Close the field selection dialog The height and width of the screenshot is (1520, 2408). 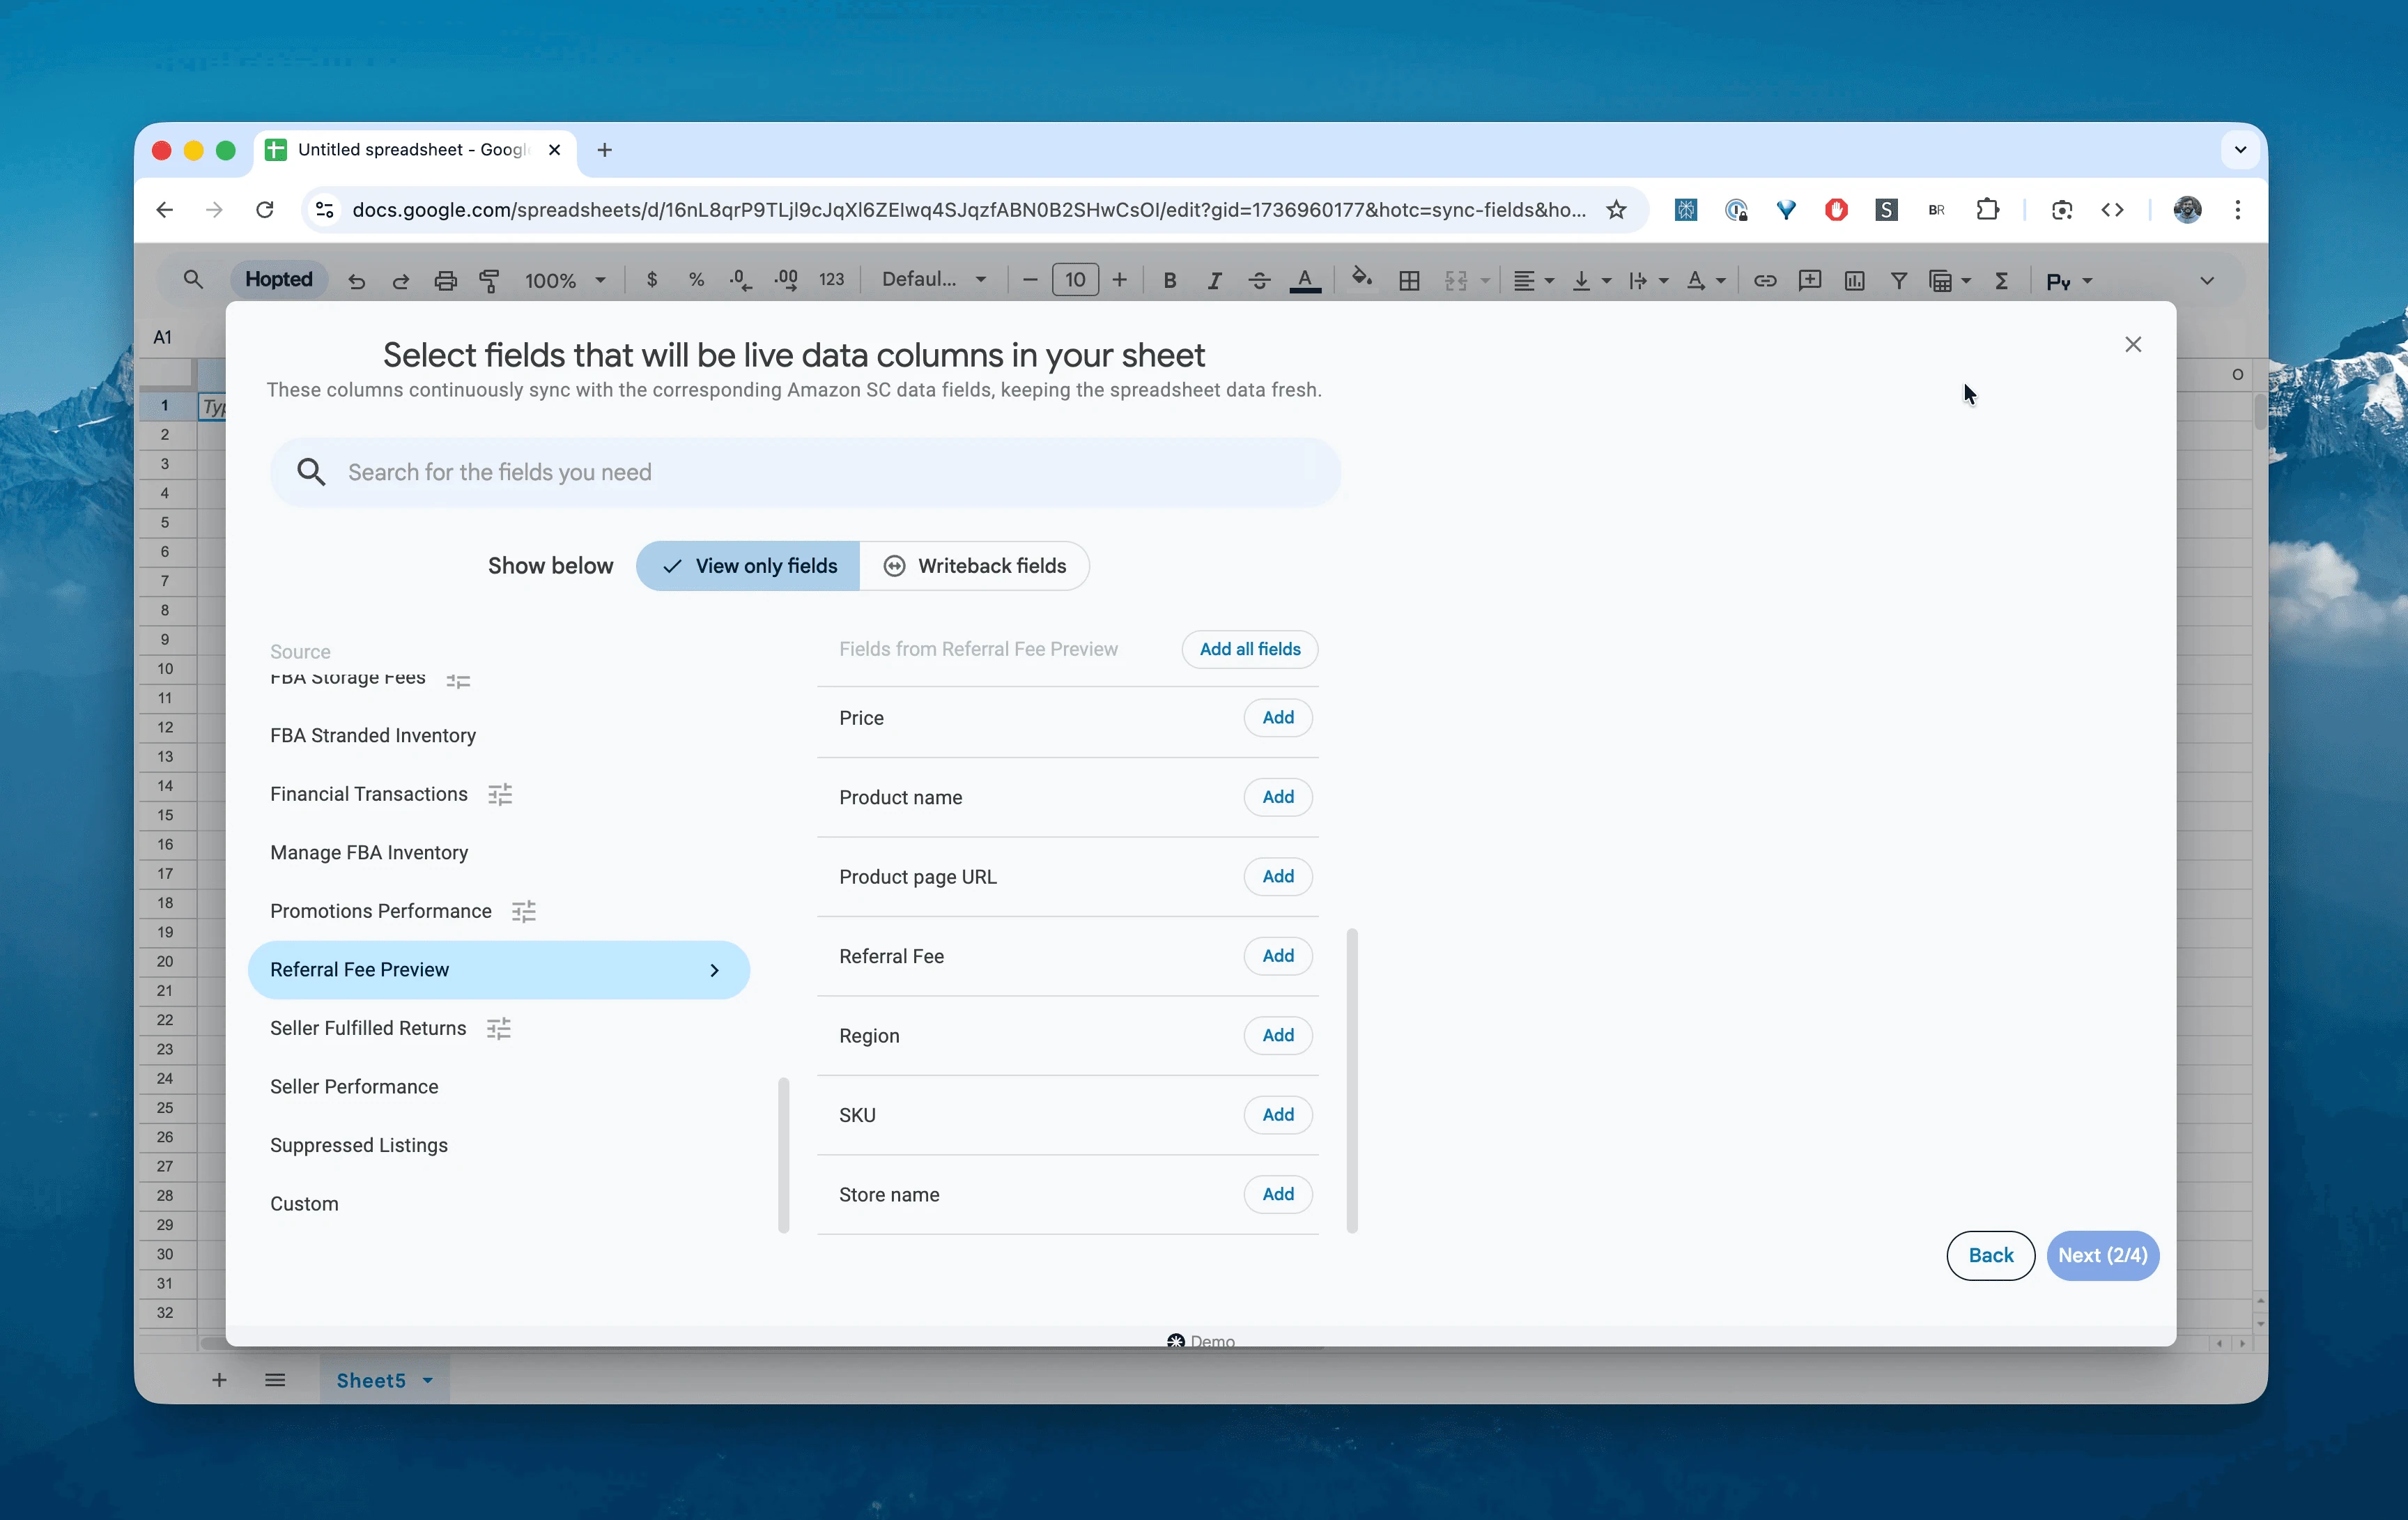pyautogui.click(x=2133, y=345)
